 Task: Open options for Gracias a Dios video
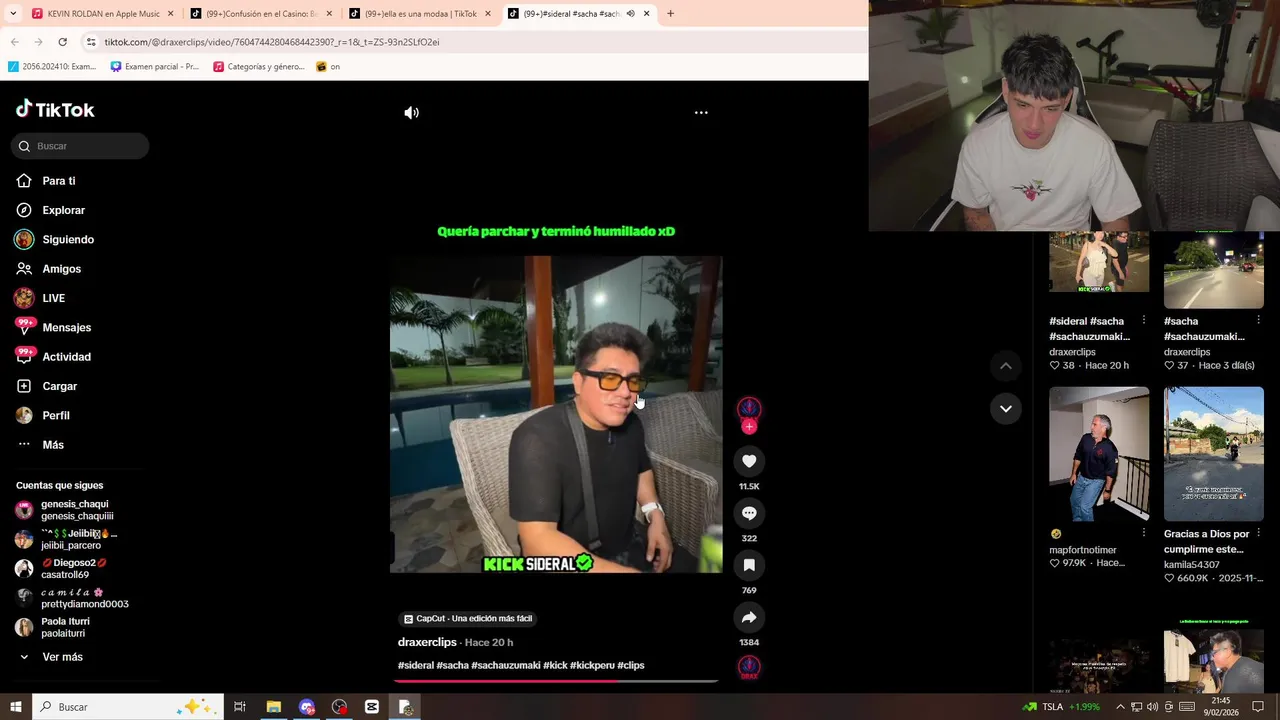(x=1258, y=533)
